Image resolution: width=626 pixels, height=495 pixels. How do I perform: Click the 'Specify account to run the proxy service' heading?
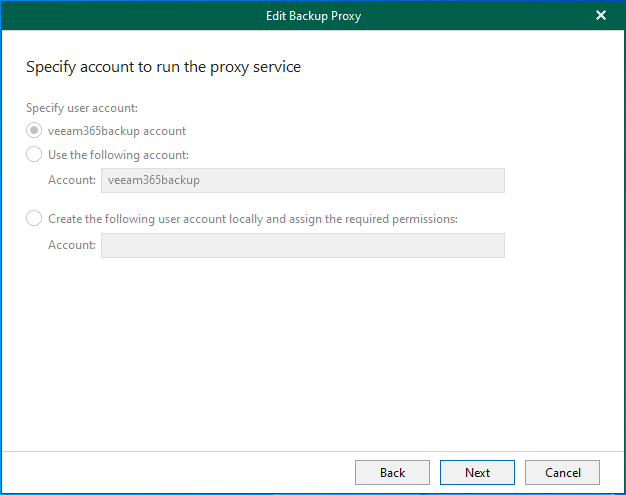163,67
